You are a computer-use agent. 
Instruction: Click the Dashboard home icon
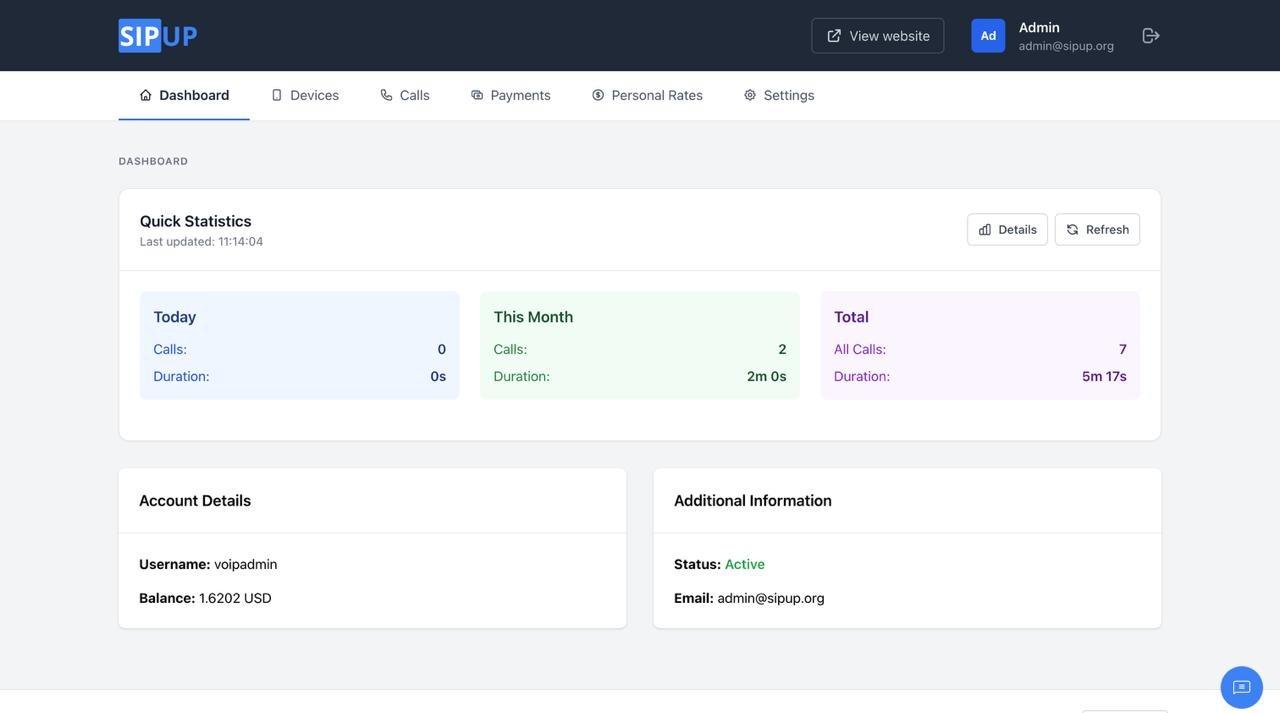click(146, 95)
